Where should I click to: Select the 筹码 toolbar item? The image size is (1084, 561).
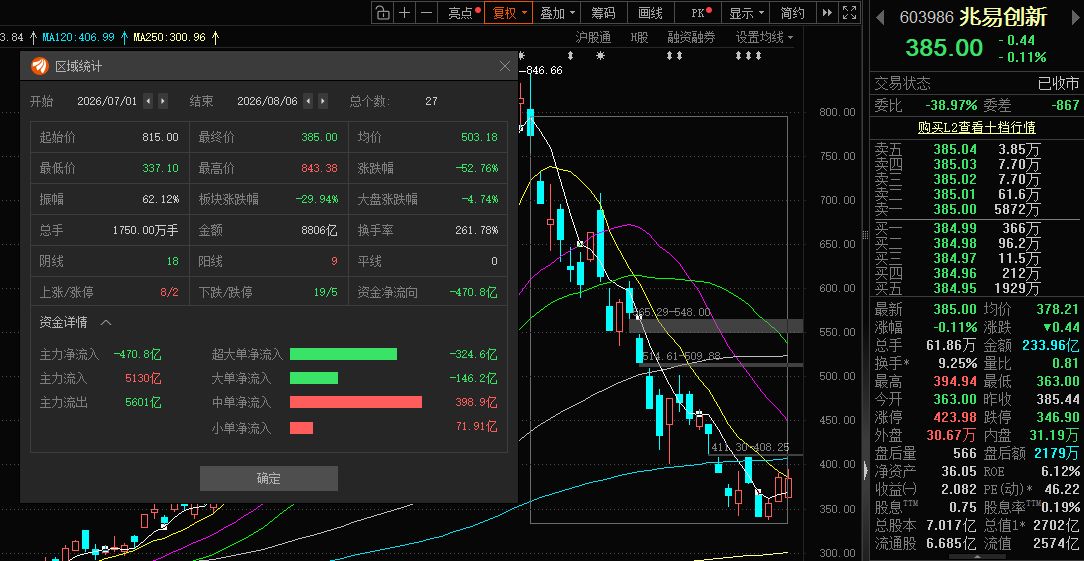[603, 12]
